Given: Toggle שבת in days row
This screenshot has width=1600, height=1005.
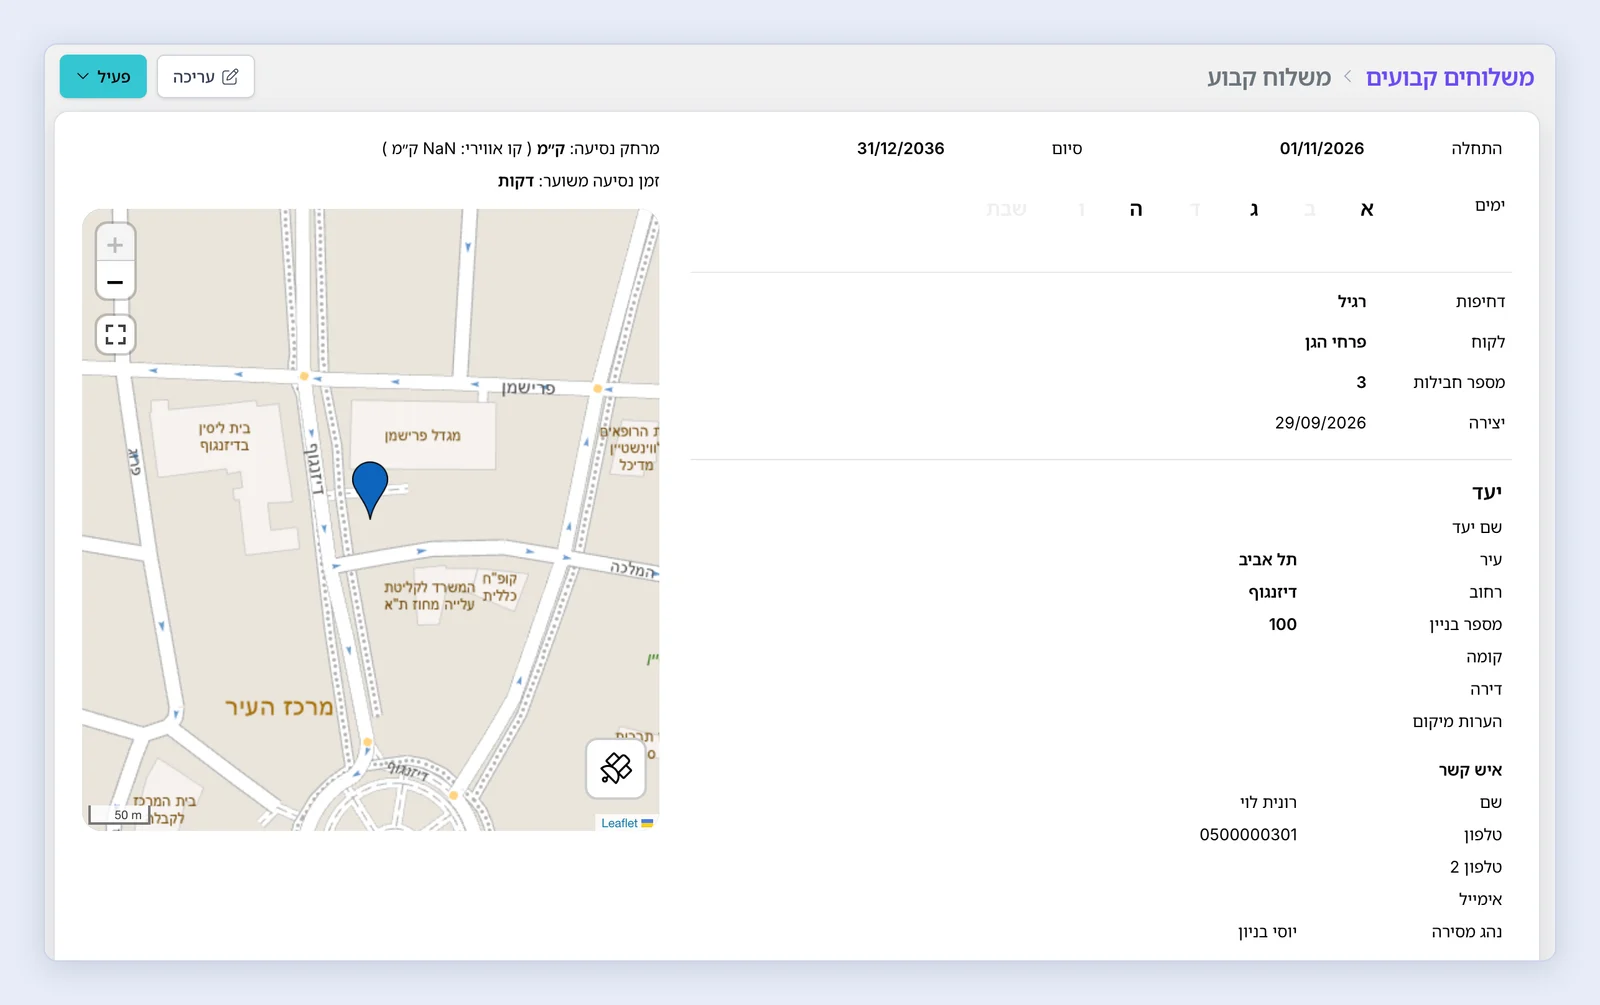Looking at the screenshot, I should 1006,209.
